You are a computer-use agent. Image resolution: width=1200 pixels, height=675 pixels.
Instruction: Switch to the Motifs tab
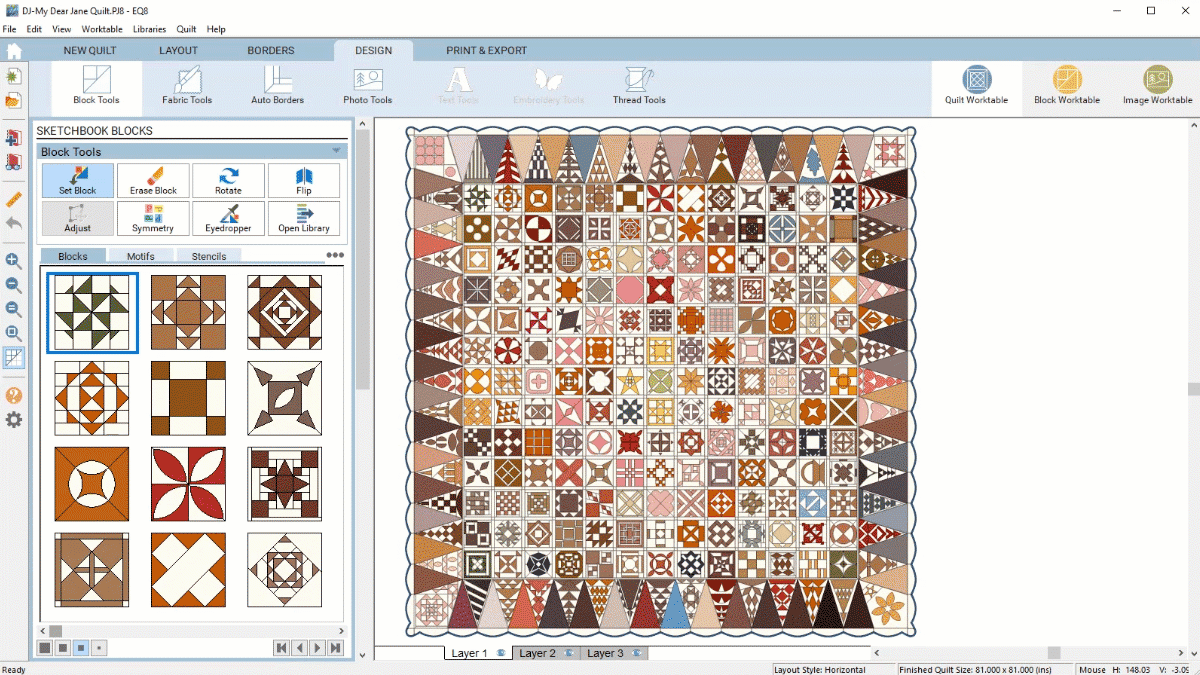pos(141,257)
